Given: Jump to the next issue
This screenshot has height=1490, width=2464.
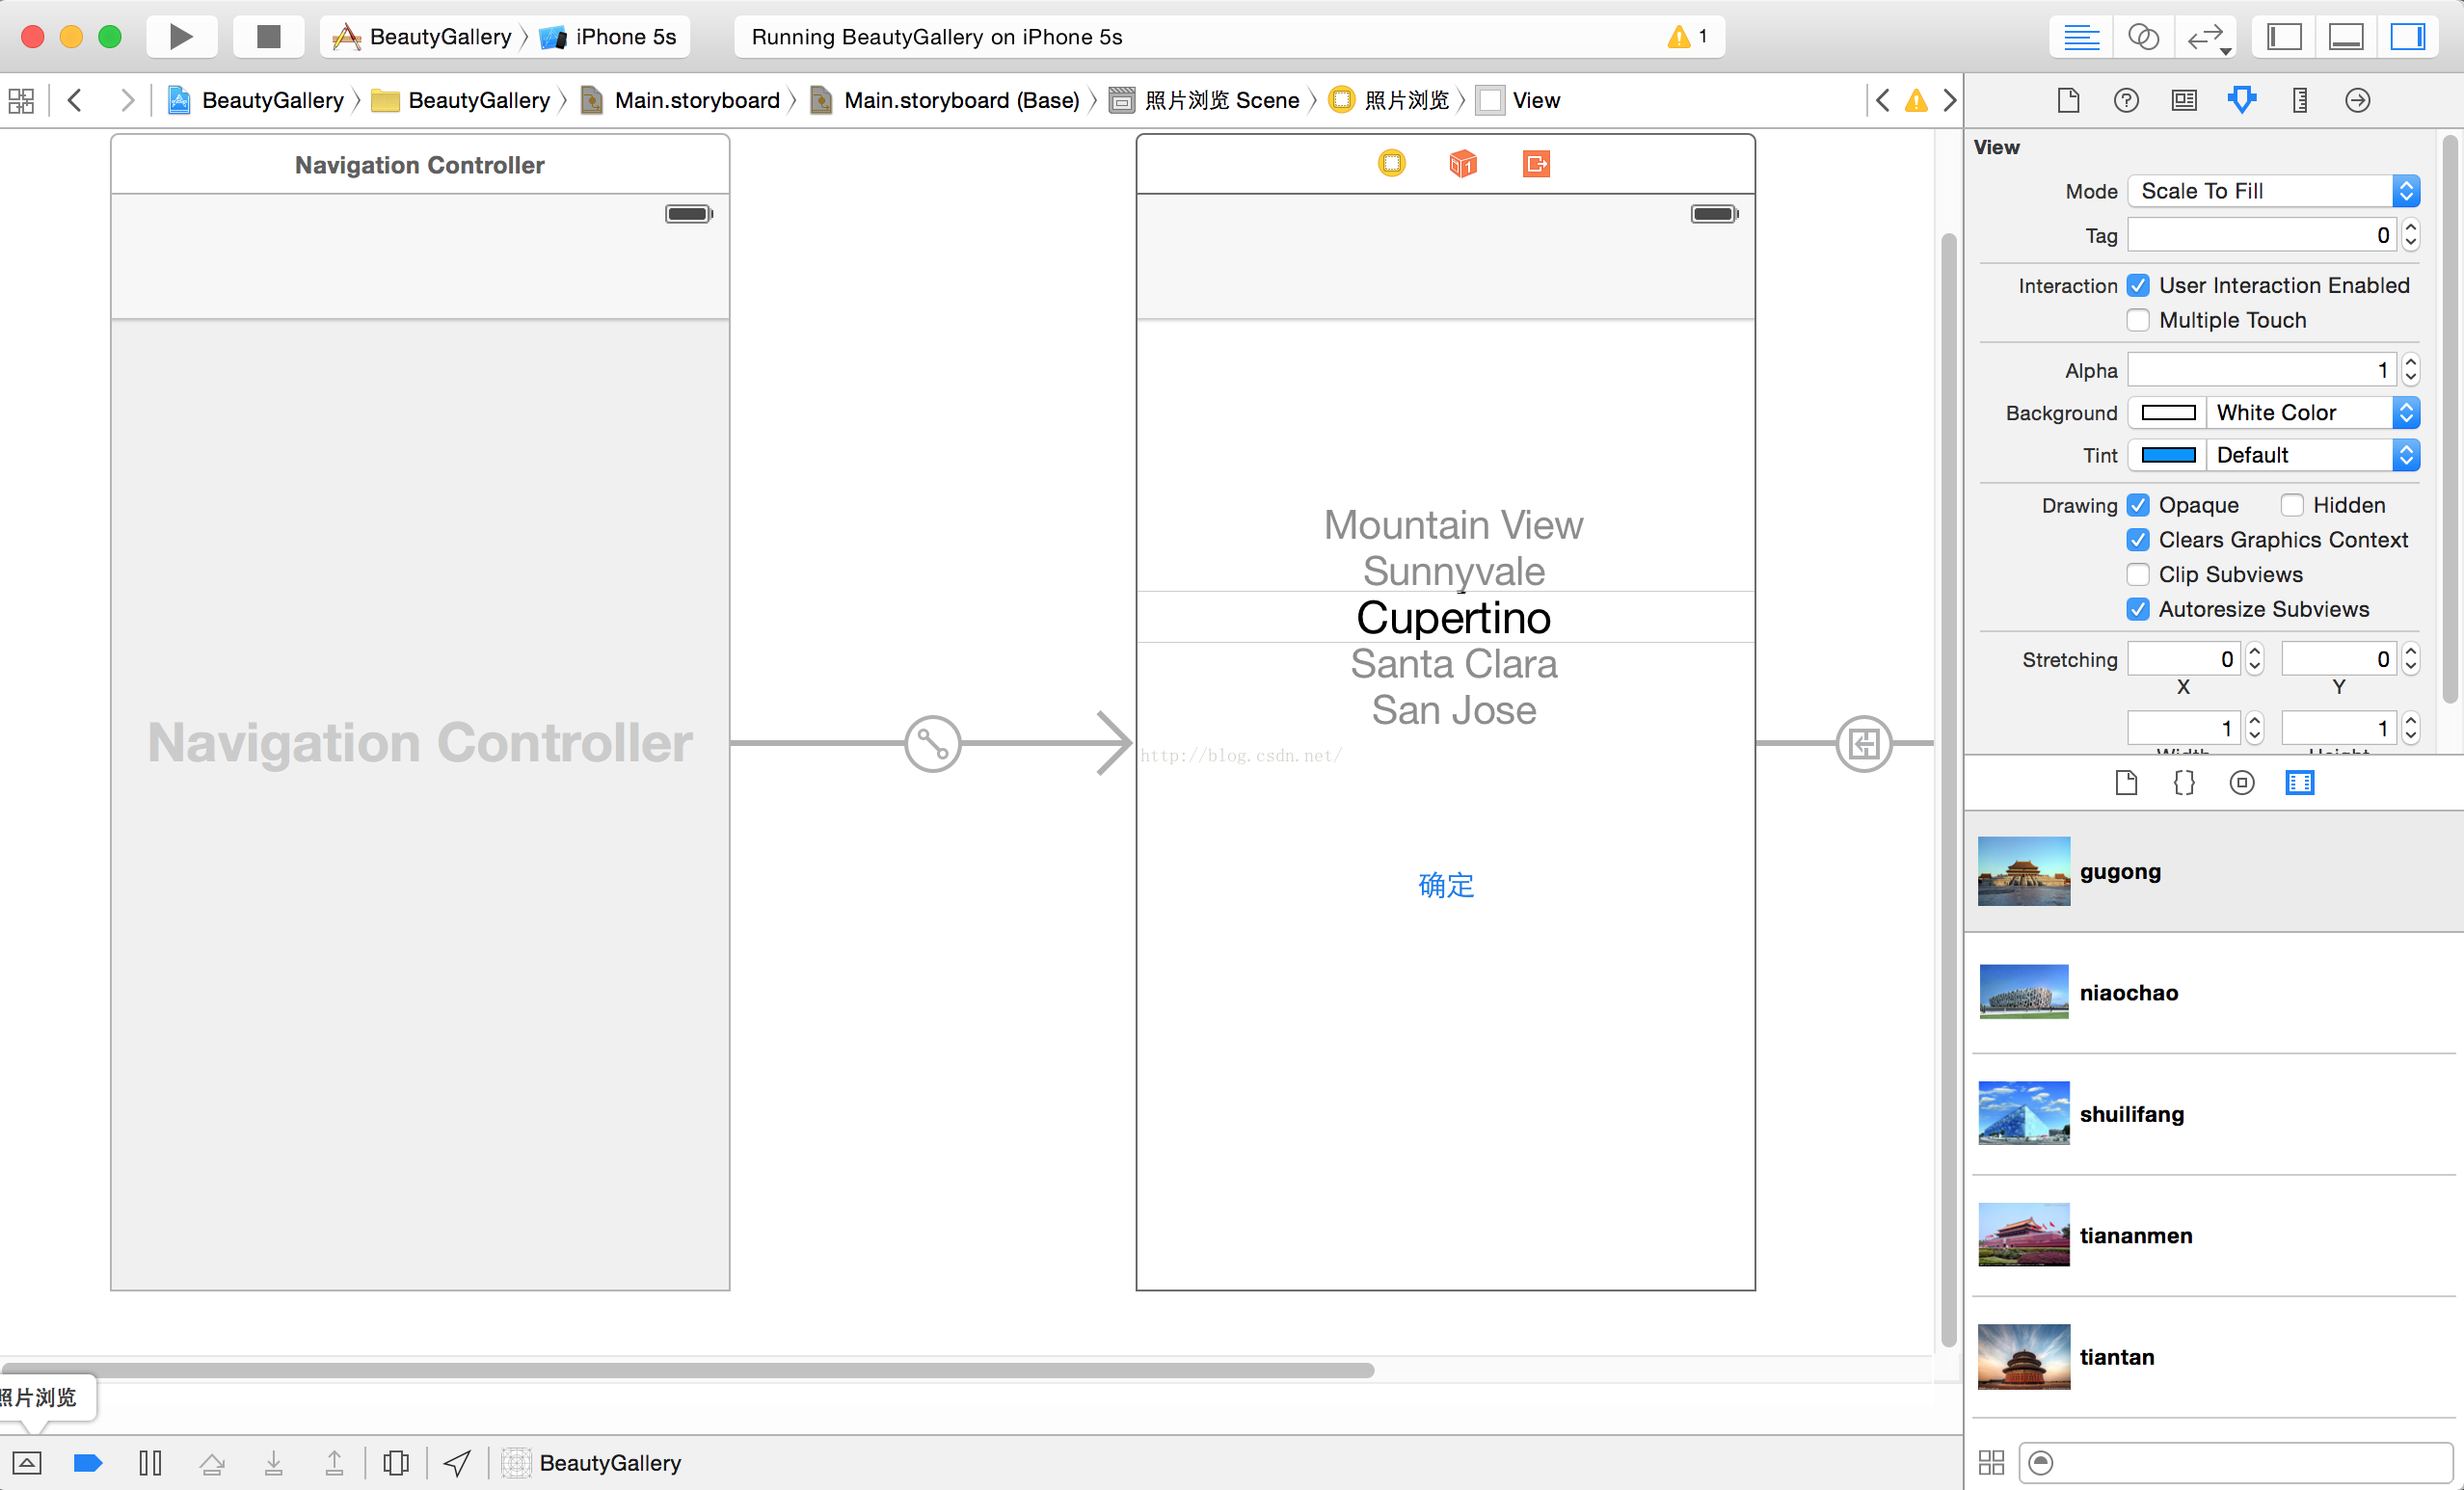Looking at the screenshot, I should pos(1950,100).
